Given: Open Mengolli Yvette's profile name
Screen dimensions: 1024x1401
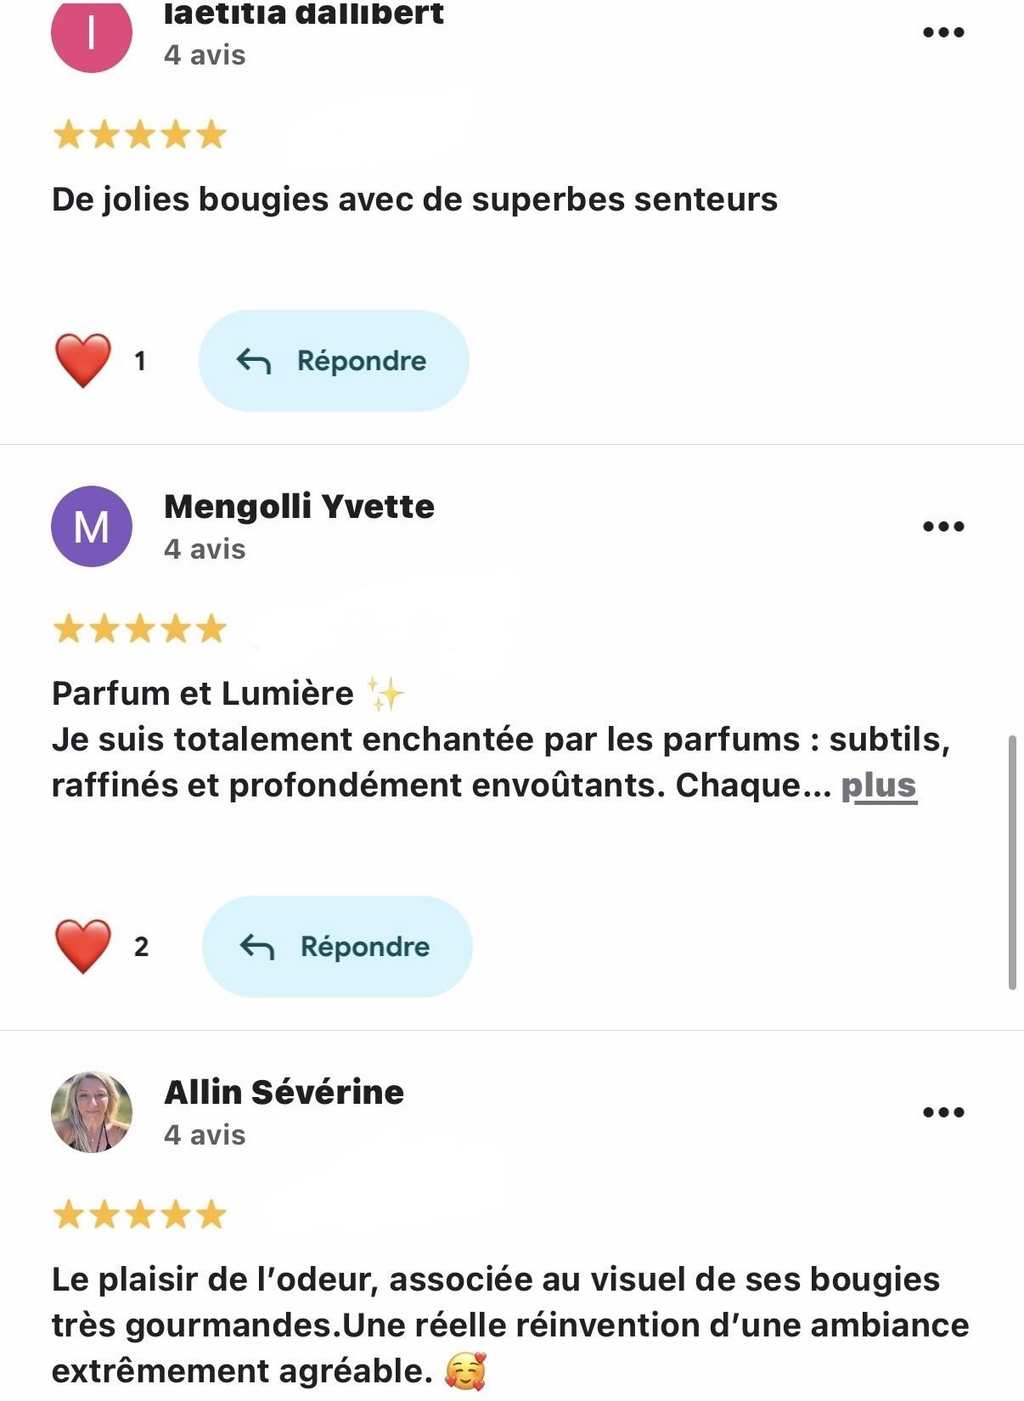Looking at the screenshot, I should point(299,506).
